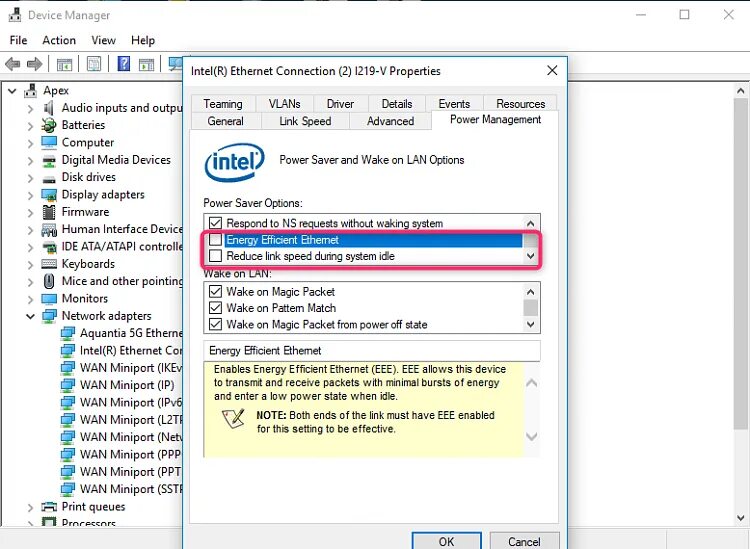Expand the Computer category
This screenshot has height=549, width=750.
pyautogui.click(x=31, y=143)
